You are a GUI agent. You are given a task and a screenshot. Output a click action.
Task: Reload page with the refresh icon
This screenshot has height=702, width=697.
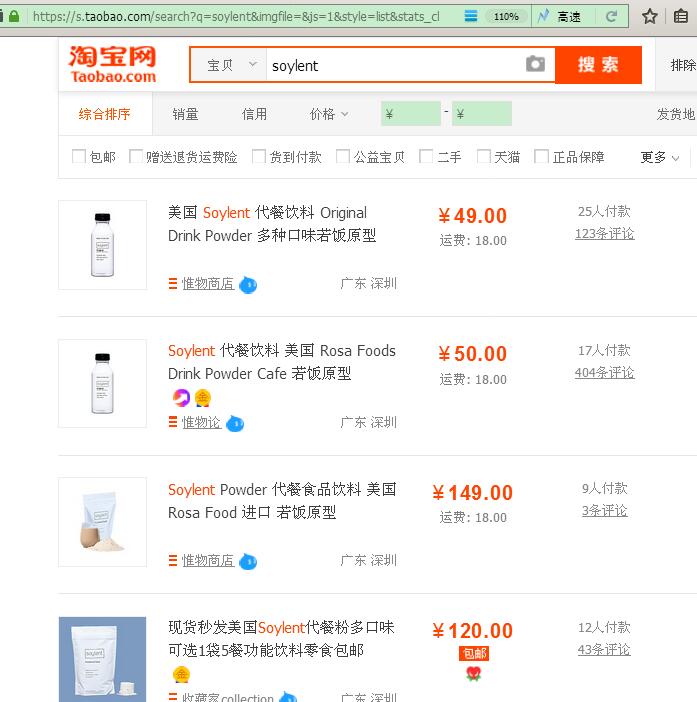click(x=611, y=17)
